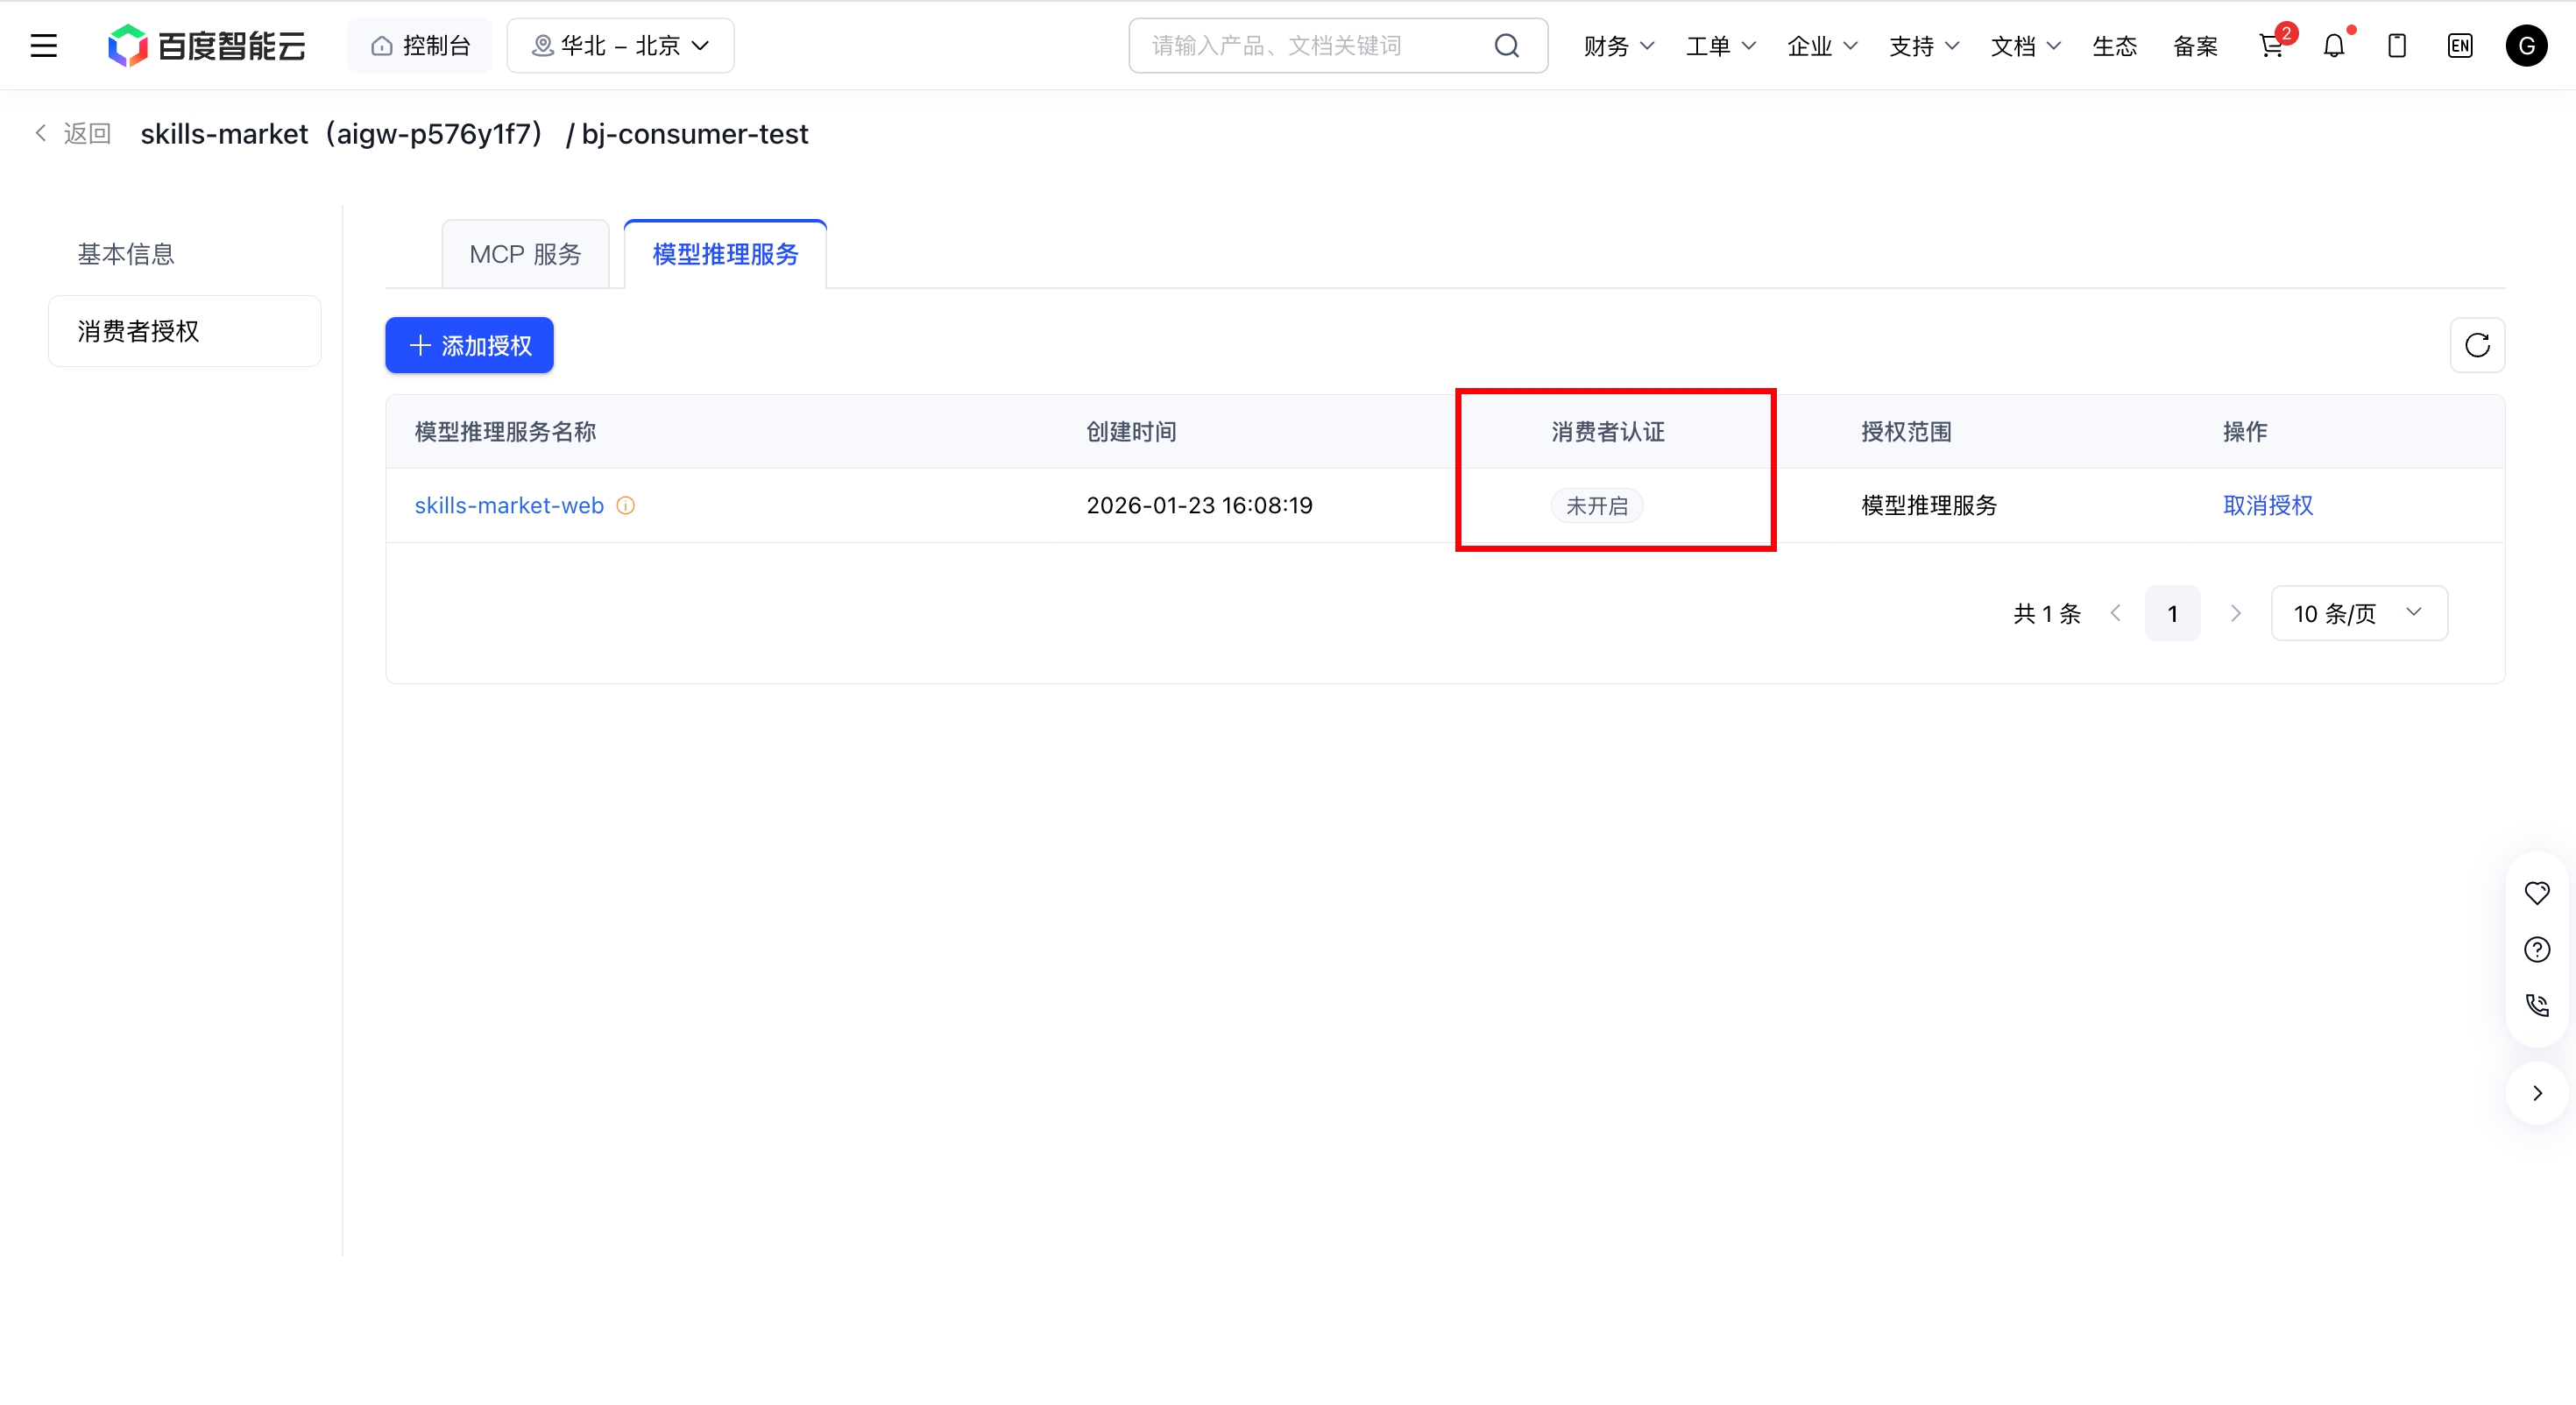This screenshot has width=2576, height=1405.
Task: Open the 华北 - 北京 region dropdown
Action: [x=620, y=46]
